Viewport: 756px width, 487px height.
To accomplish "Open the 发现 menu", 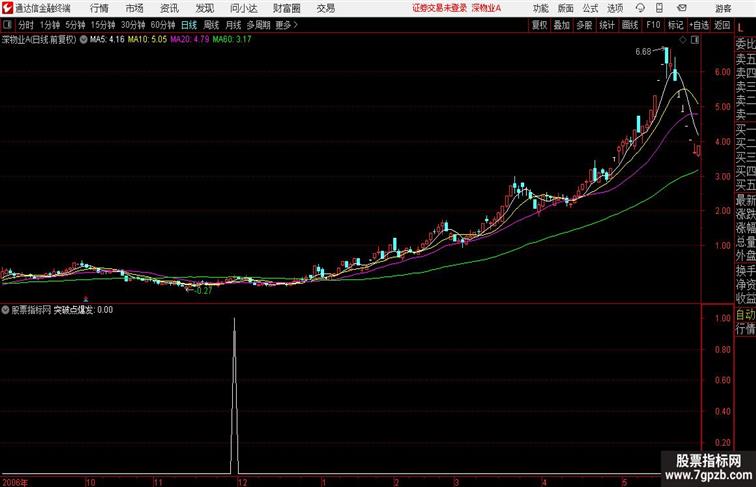I will click(204, 8).
